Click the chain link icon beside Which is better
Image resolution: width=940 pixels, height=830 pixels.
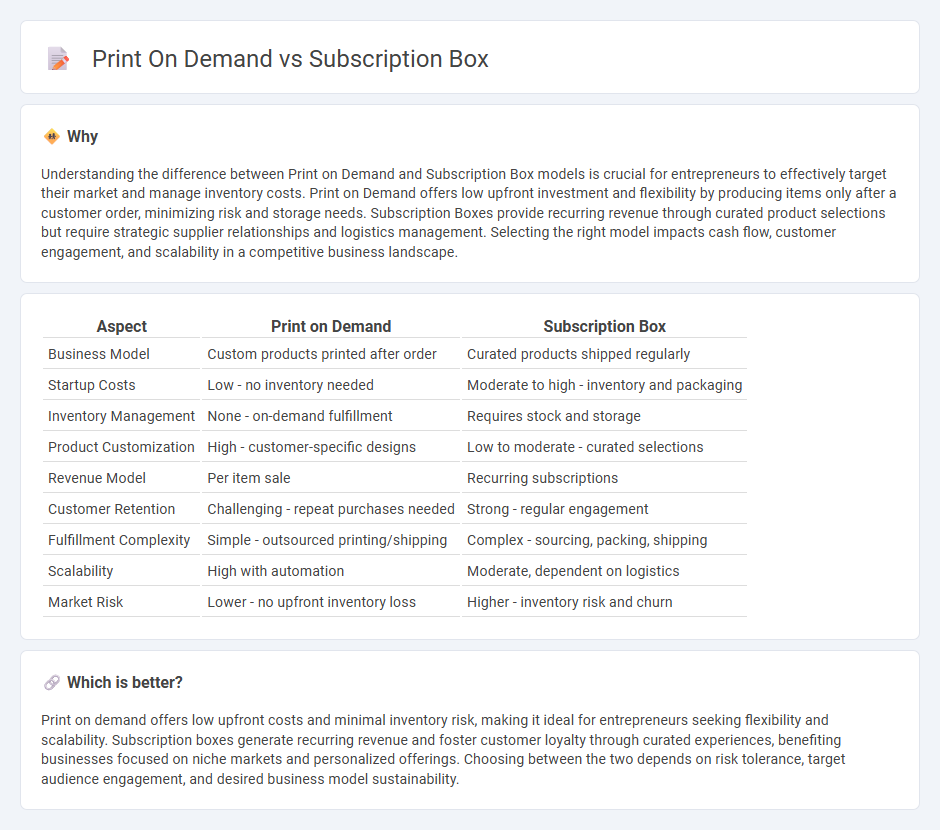click(x=52, y=683)
